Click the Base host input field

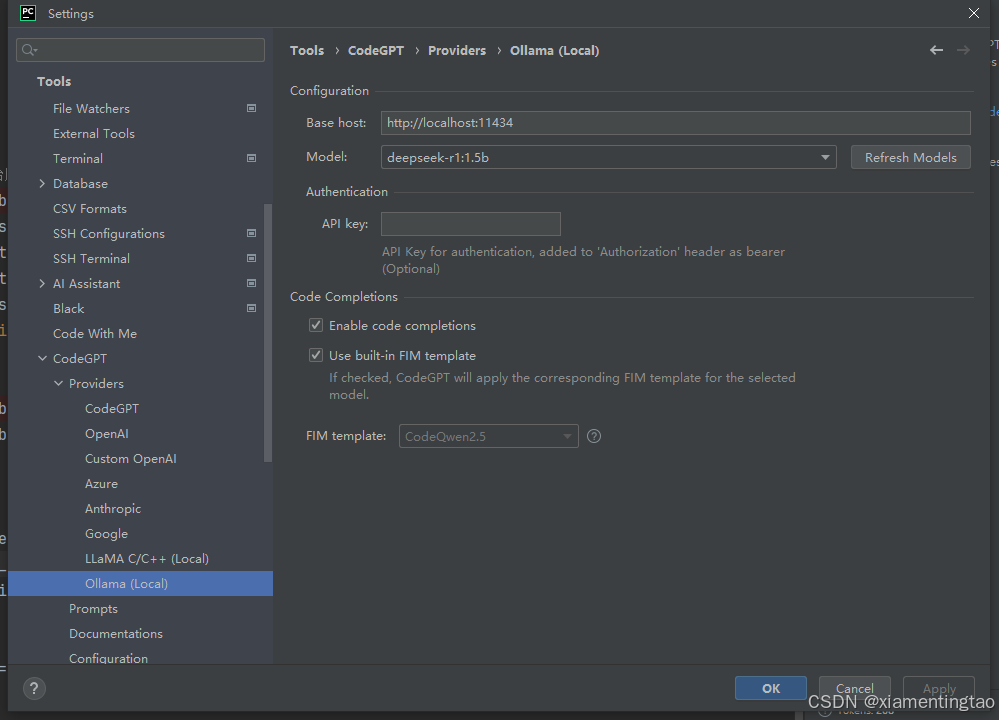coord(675,122)
